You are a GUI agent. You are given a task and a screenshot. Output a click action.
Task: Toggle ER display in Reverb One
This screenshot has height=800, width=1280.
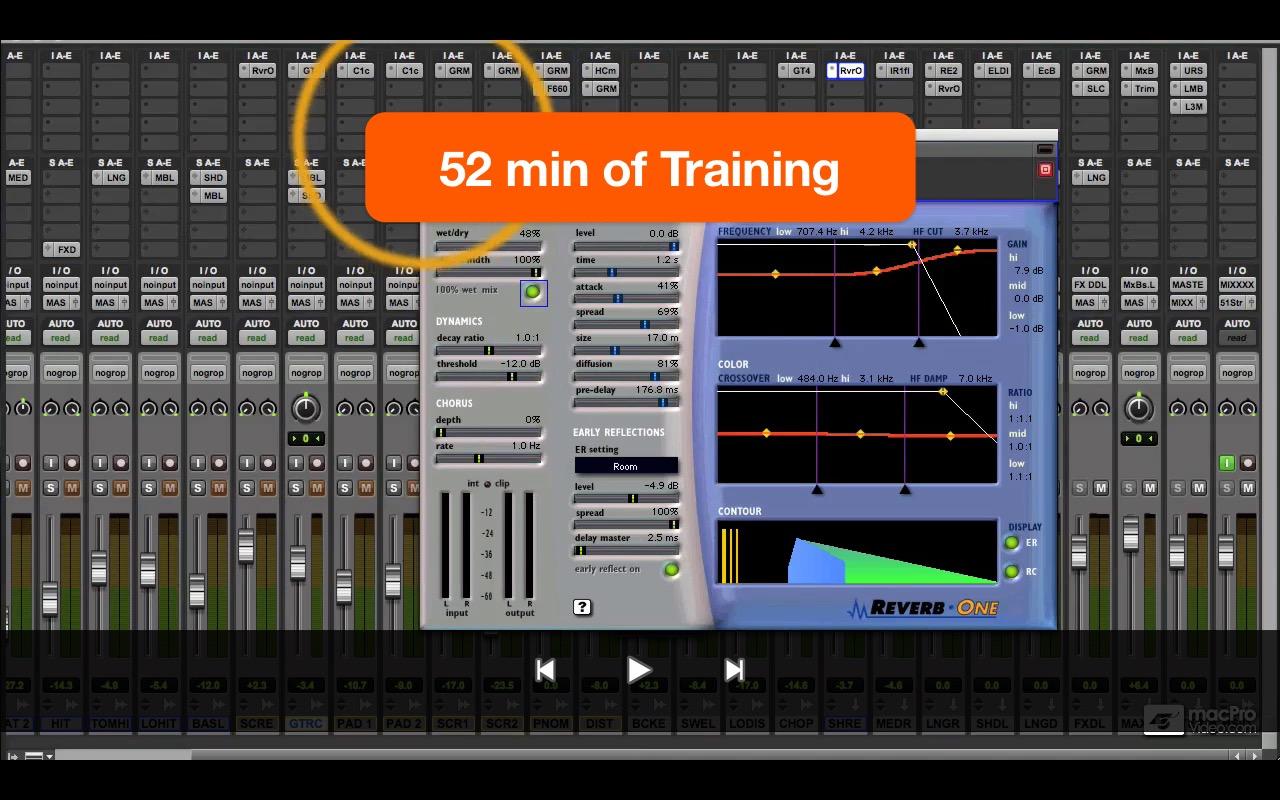[x=1011, y=543]
